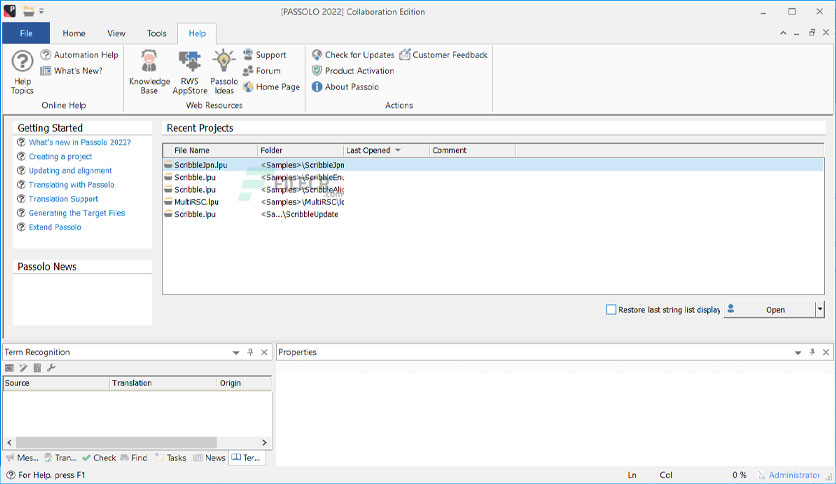Open the Translation Support link

[63, 199]
